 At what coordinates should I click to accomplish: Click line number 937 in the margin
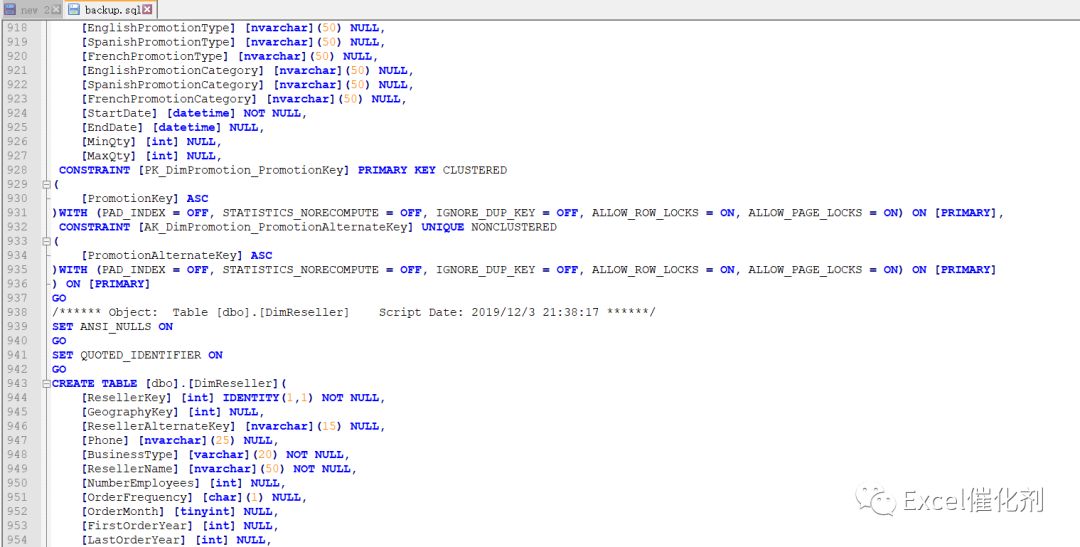point(17,298)
